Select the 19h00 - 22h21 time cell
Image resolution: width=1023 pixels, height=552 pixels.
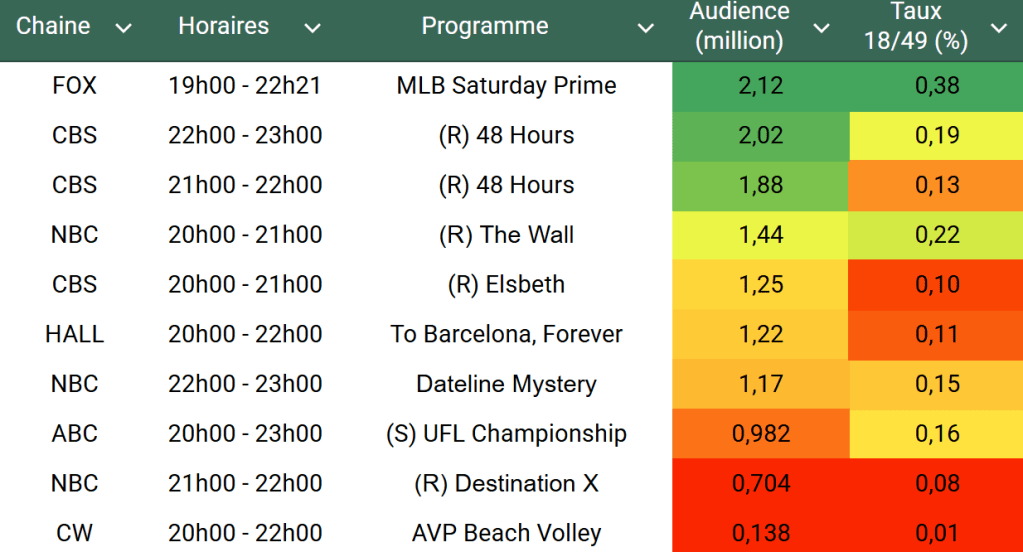(245, 86)
